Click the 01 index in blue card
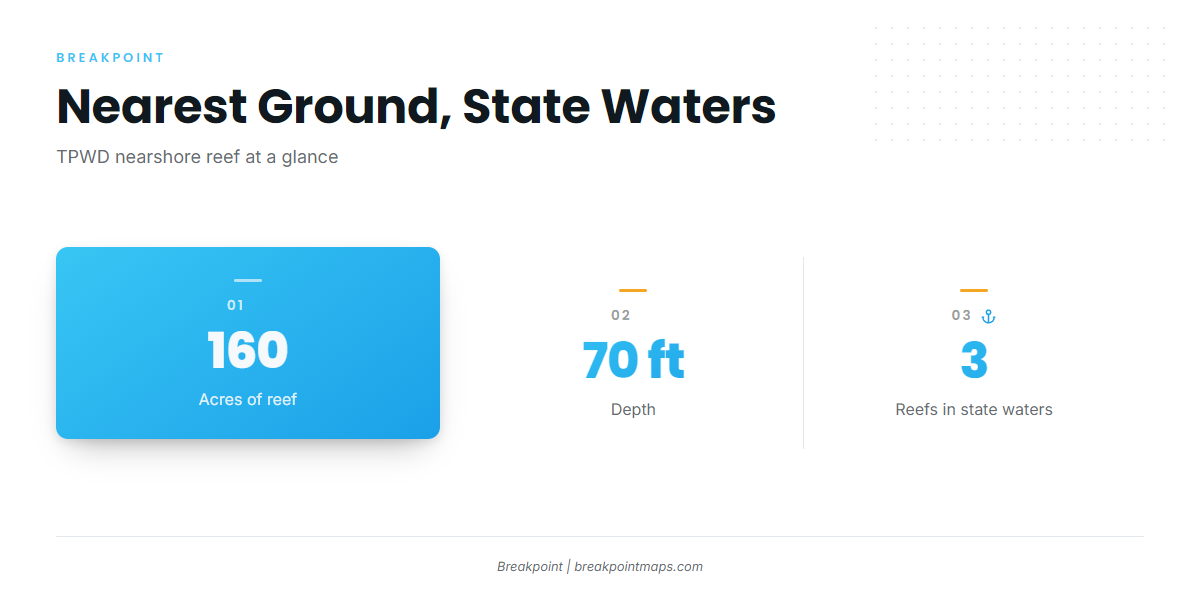This screenshot has width=1200, height=600. coord(236,305)
